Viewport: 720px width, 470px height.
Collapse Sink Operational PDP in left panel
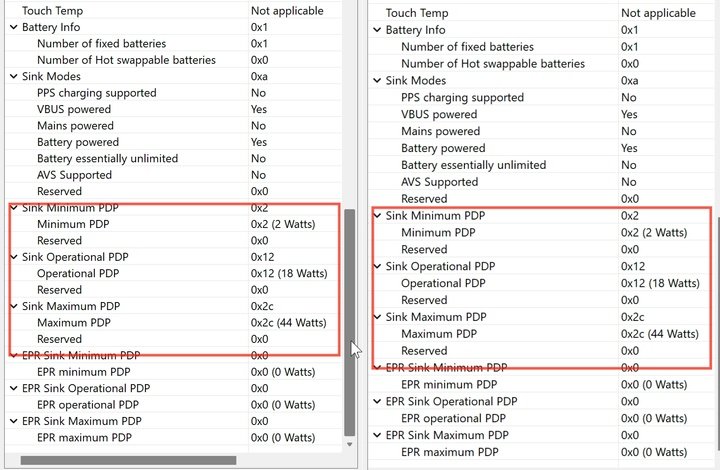coord(13,257)
